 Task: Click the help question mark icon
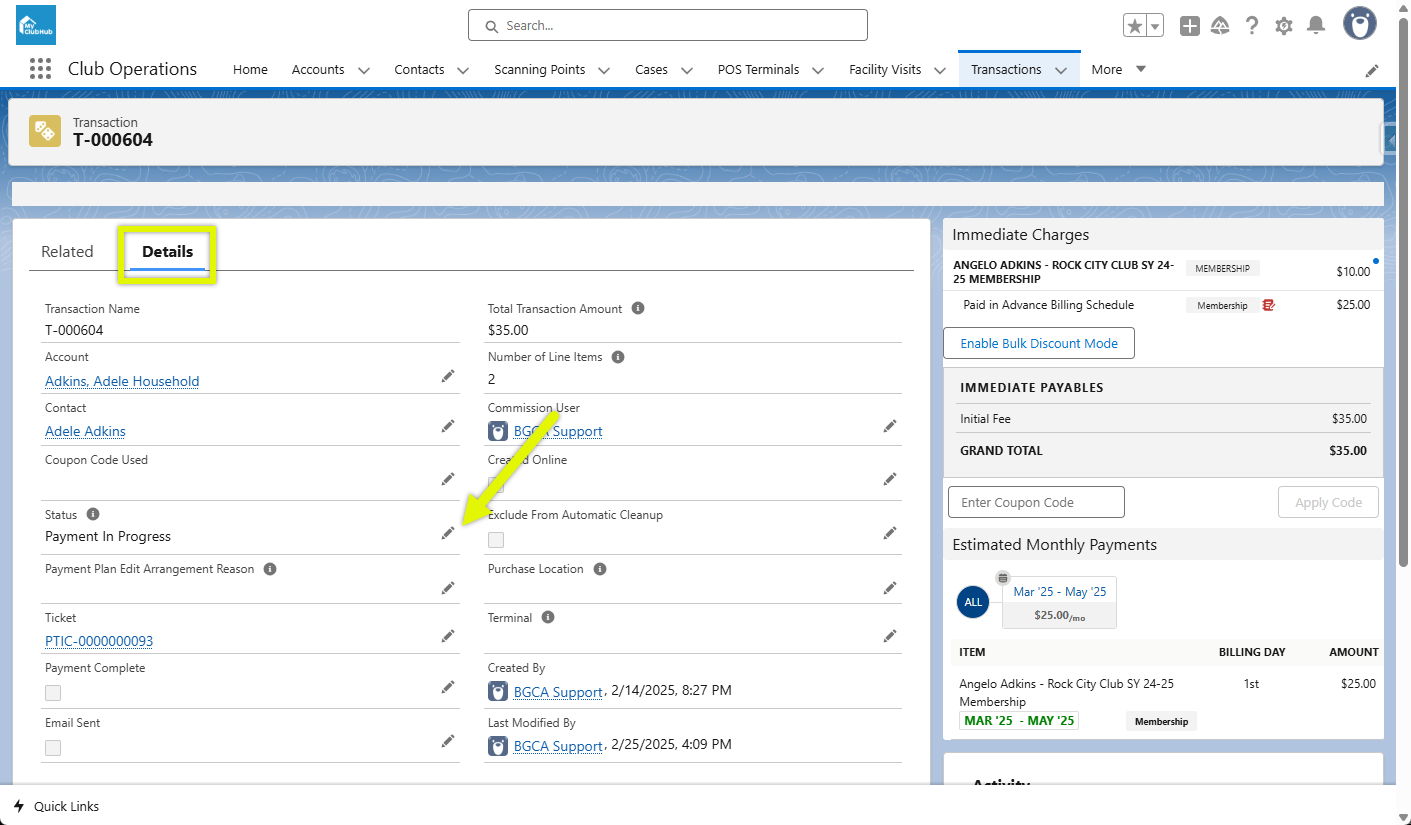tap(1252, 26)
